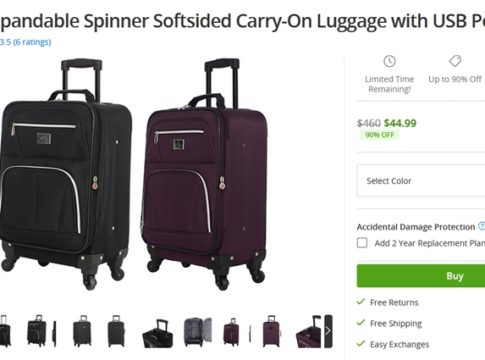Click the Easy Exchanges text

399,344
